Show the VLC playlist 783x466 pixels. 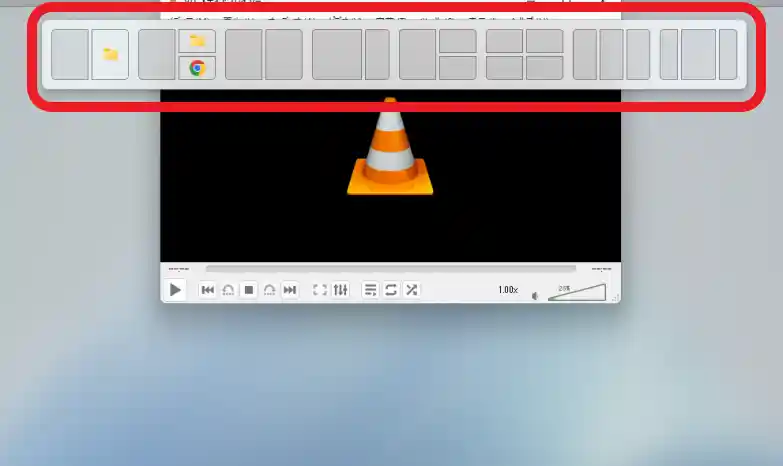point(371,290)
